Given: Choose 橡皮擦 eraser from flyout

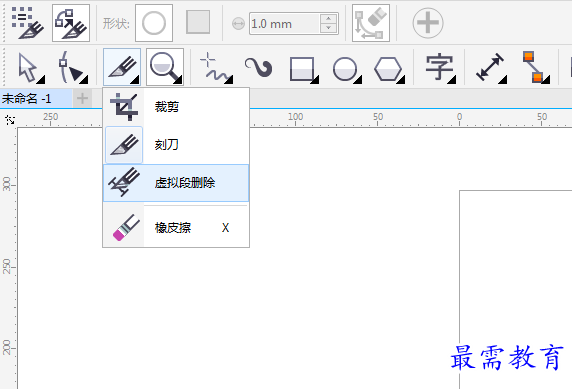Looking at the screenshot, I should click(176, 228).
